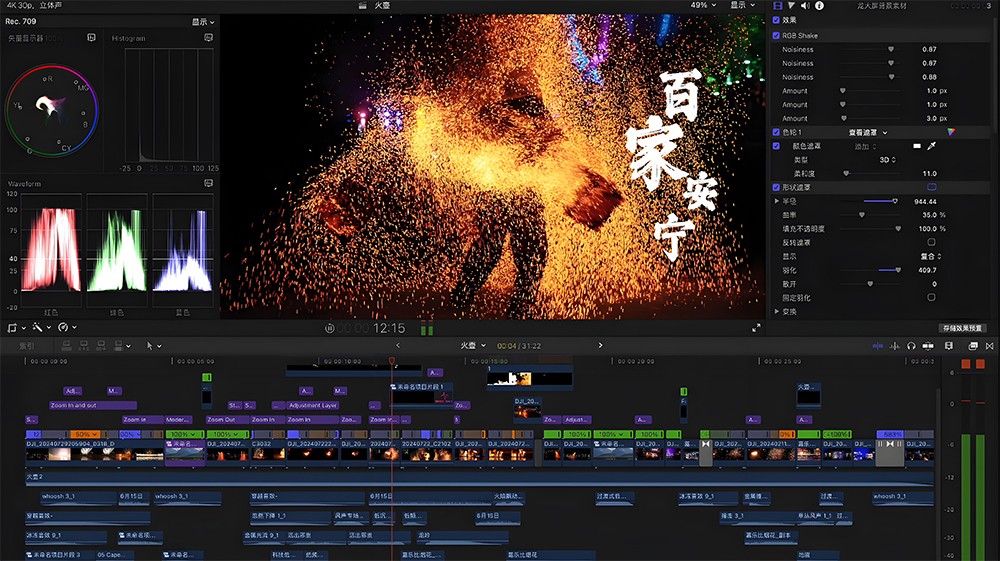This screenshot has height=561, width=1000.
Task: Open the Audio inspector speaker icon
Action: 805,6
